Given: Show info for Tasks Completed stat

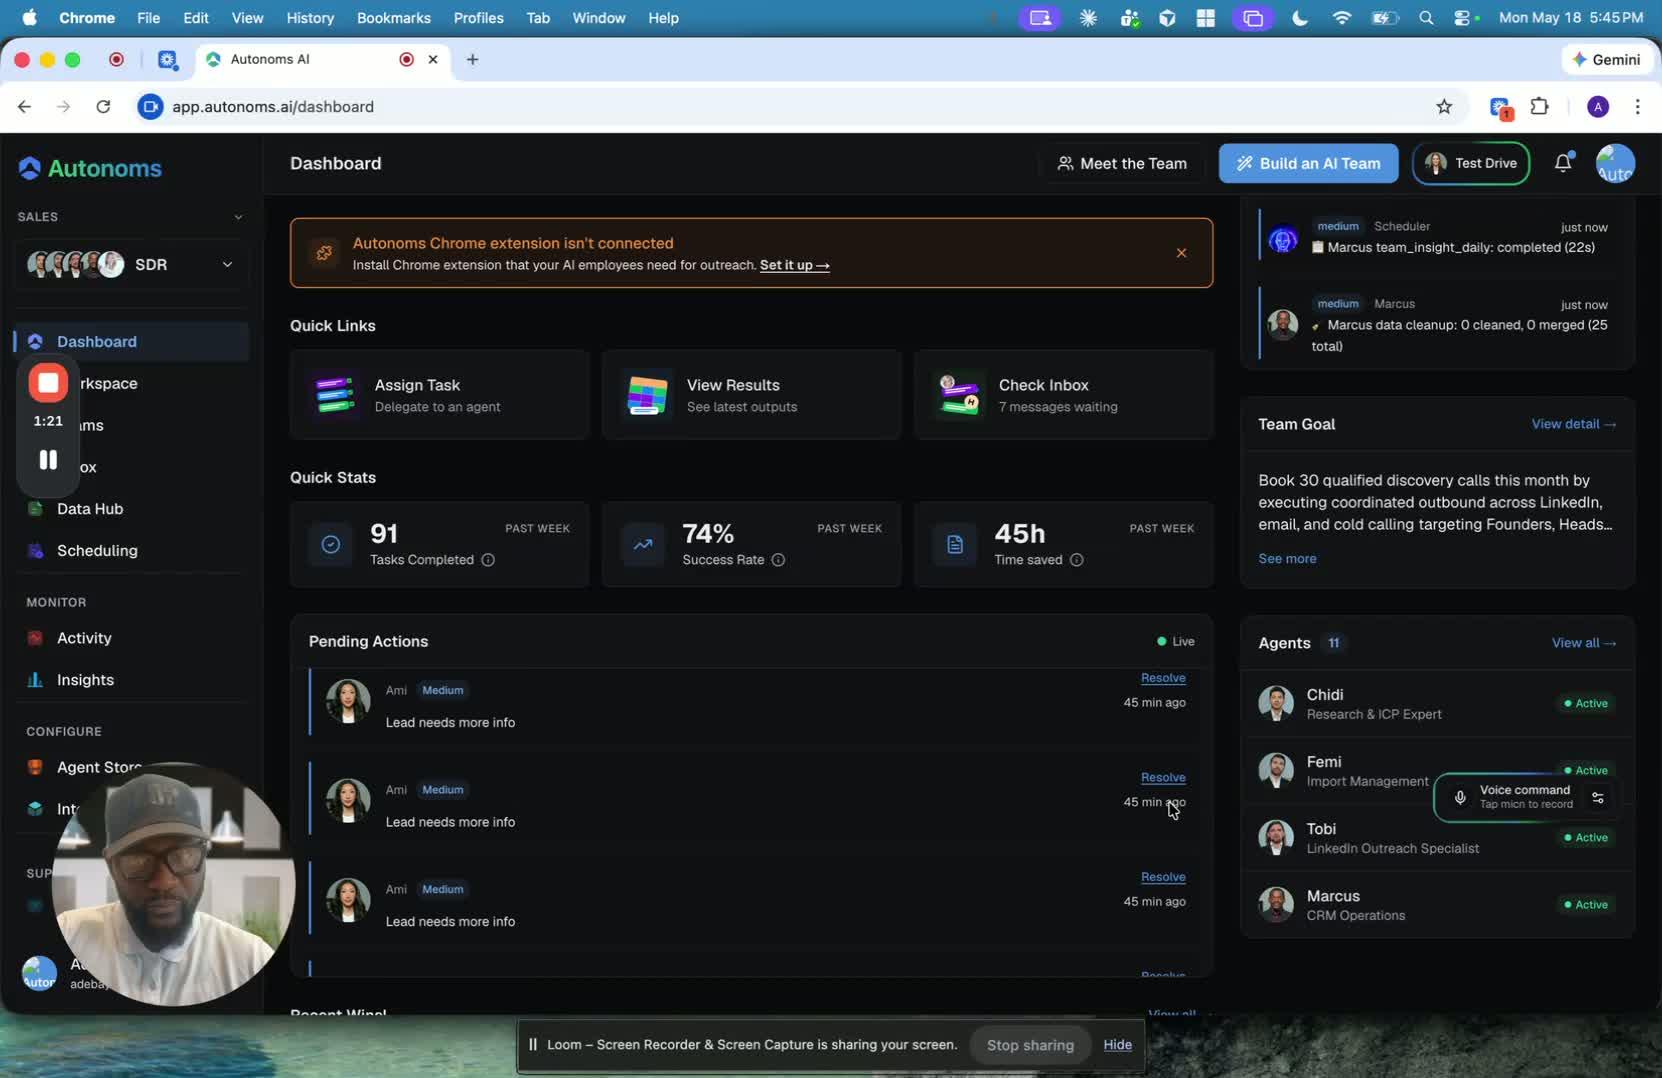Looking at the screenshot, I should [488, 560].
